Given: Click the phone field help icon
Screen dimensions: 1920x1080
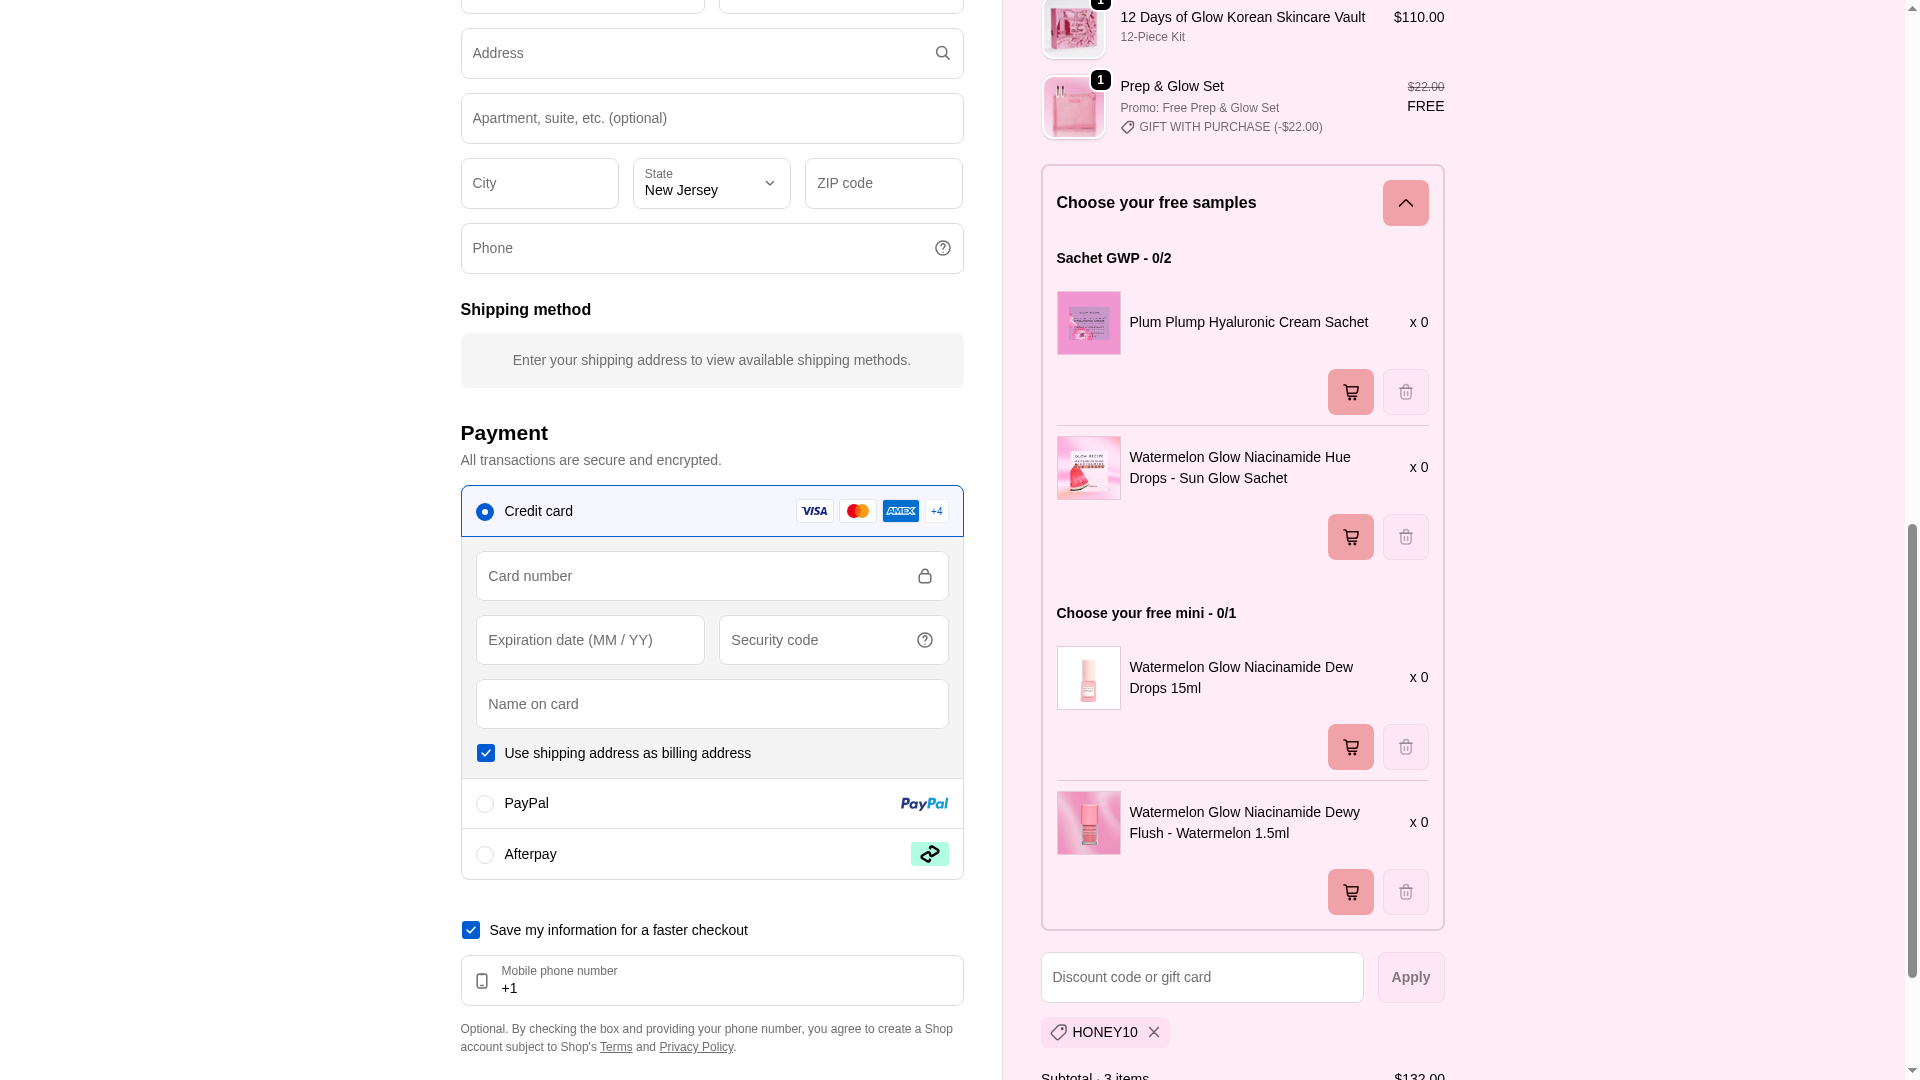Looking at the screenshot, I should click(x=942, y=248).
